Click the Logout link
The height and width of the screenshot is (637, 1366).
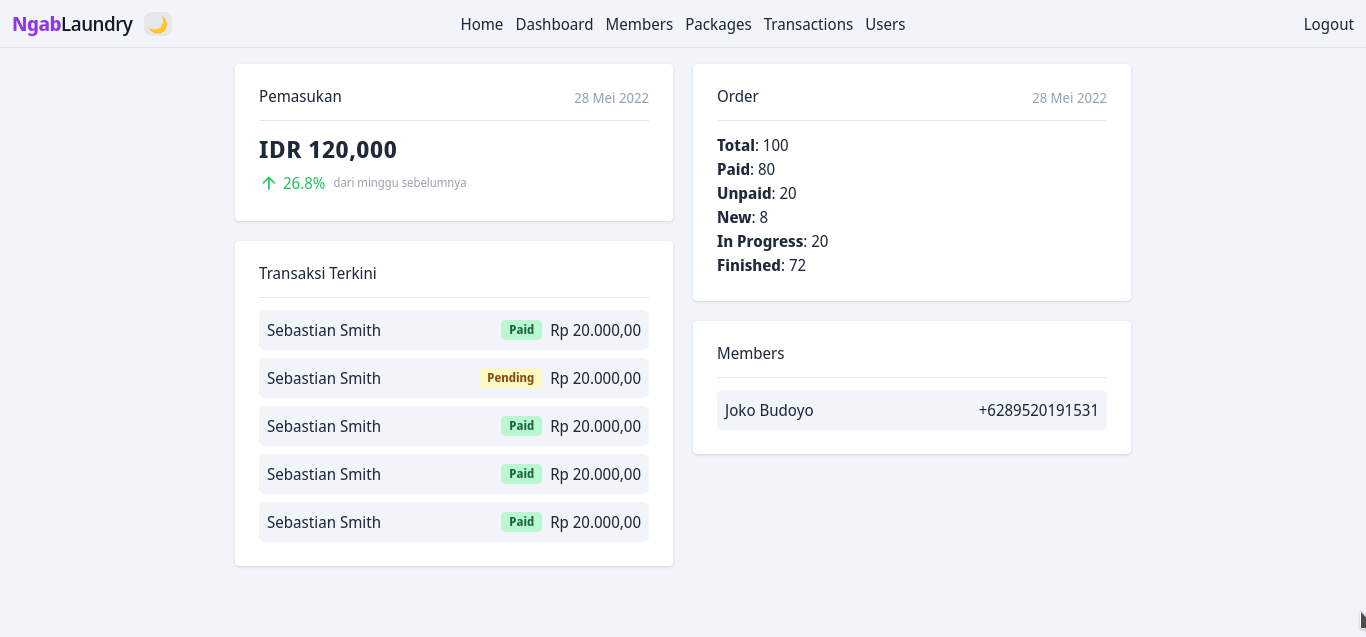click(1328, 24)
